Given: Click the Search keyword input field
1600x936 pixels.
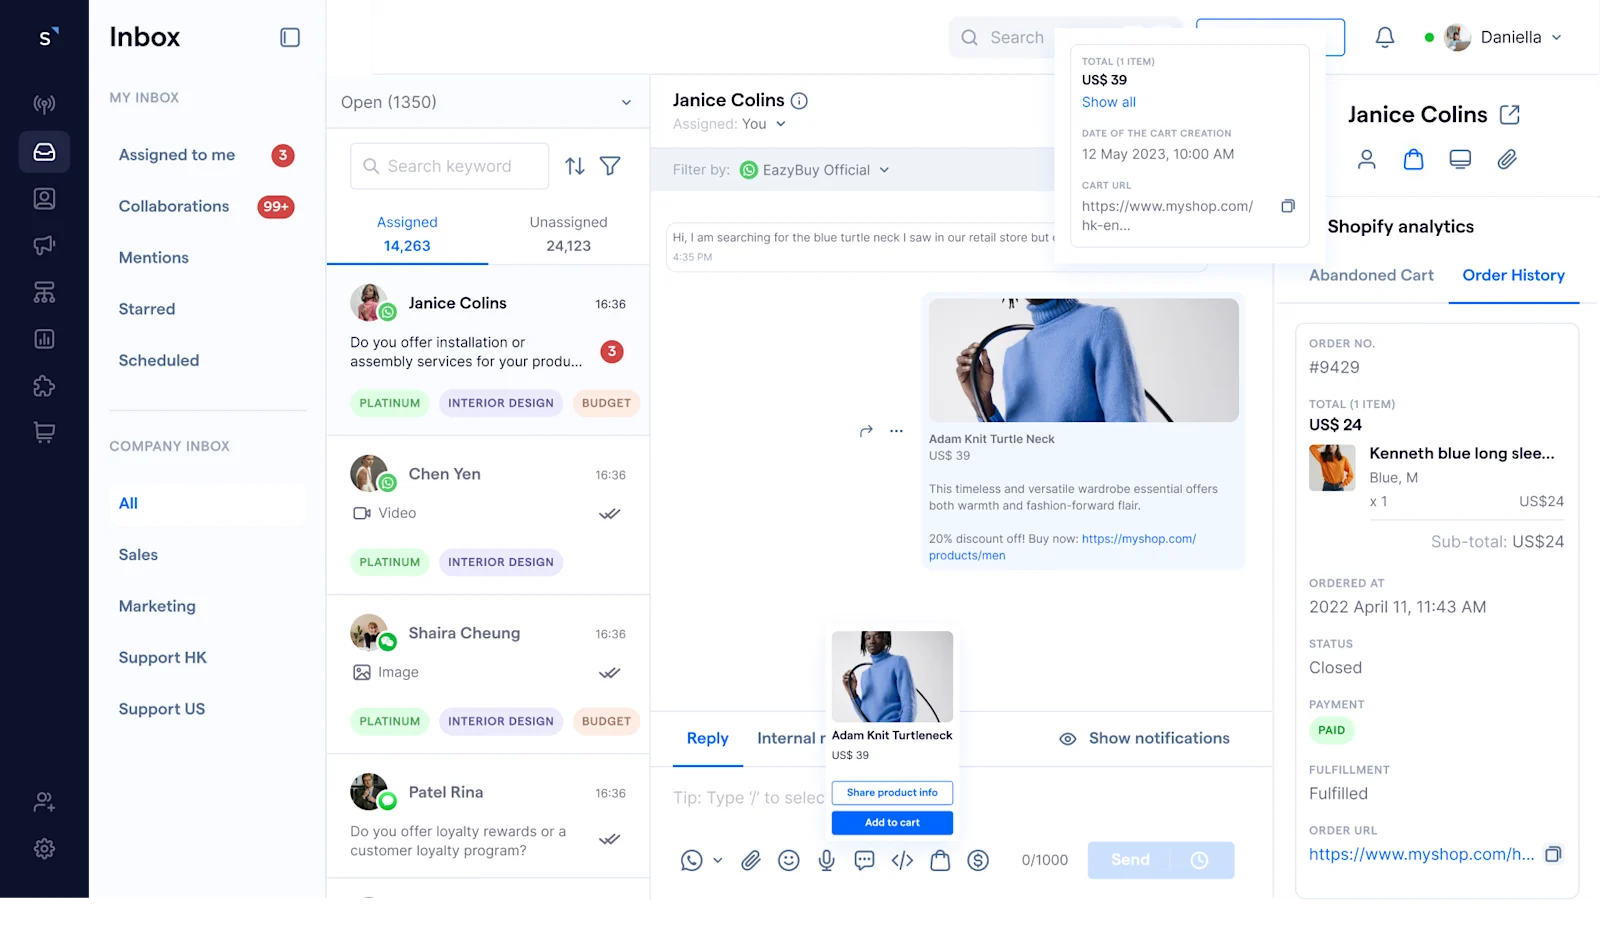Looking at the screenshot, I should (448, 166).
